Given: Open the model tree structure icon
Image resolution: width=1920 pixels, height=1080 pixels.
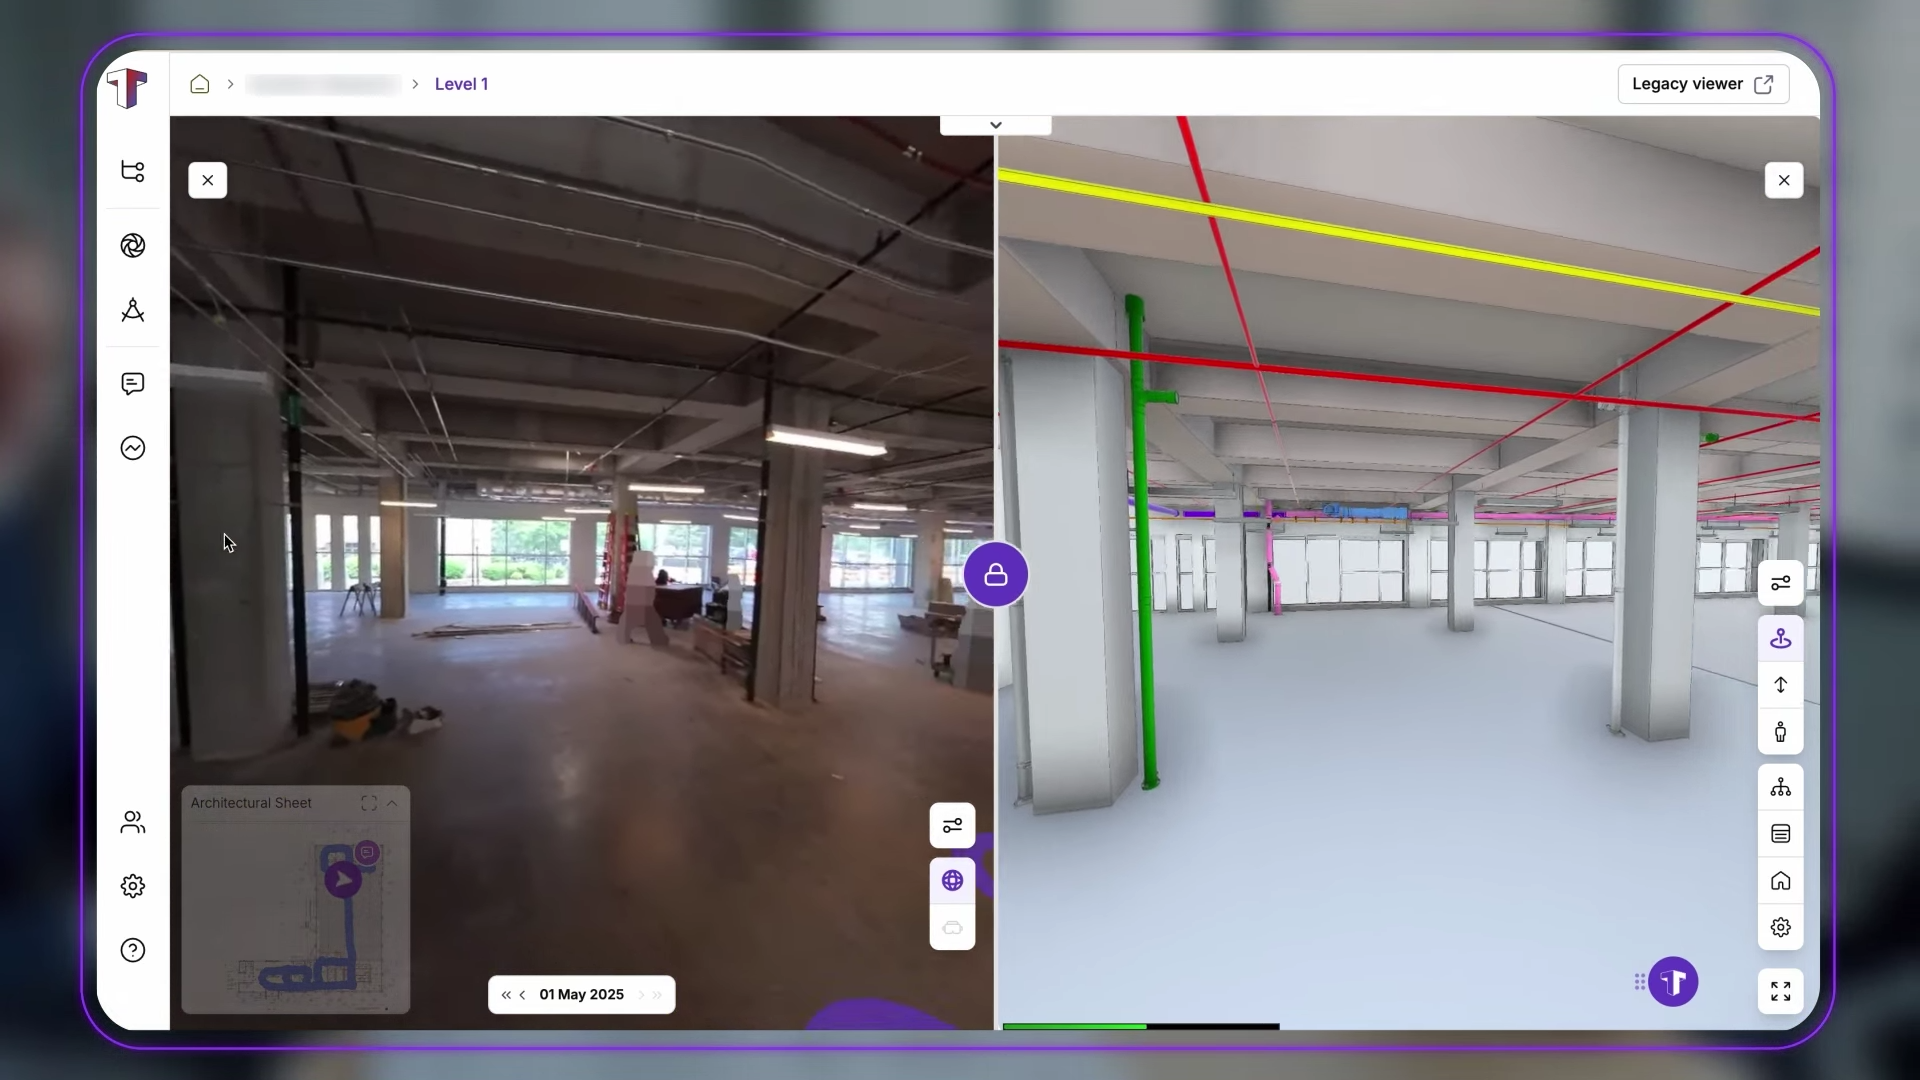Looking at the screenshot, I should click(1780, 788).
